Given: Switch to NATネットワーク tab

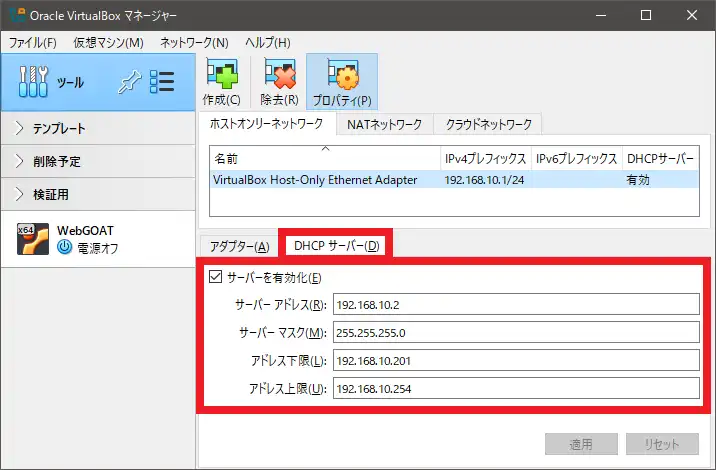Looking at the screenshot, I should click(384, 124).
